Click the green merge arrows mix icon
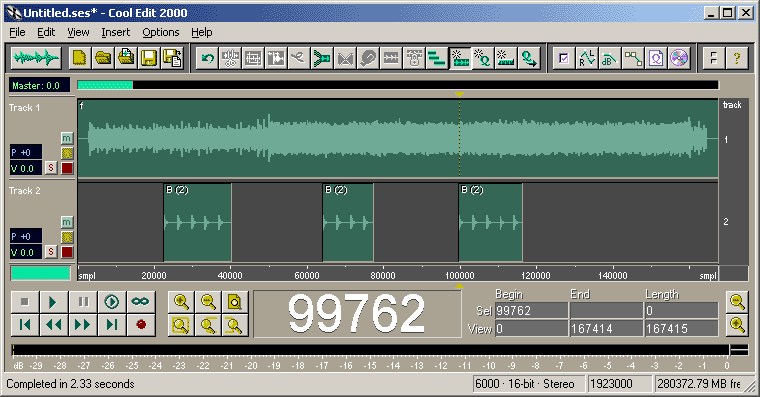Image resolution: width=760 pixels, height=397 pixels. pos(322,58)
